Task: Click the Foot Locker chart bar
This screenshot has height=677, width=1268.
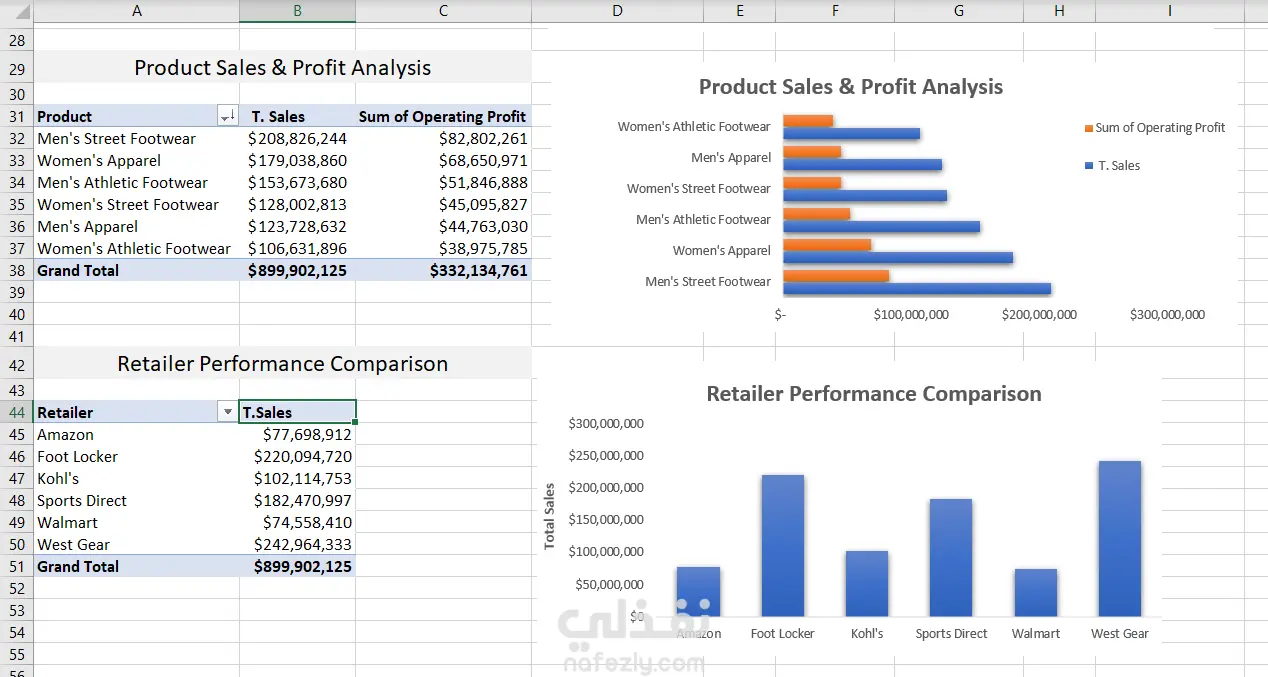Action: tap(782, 546)
